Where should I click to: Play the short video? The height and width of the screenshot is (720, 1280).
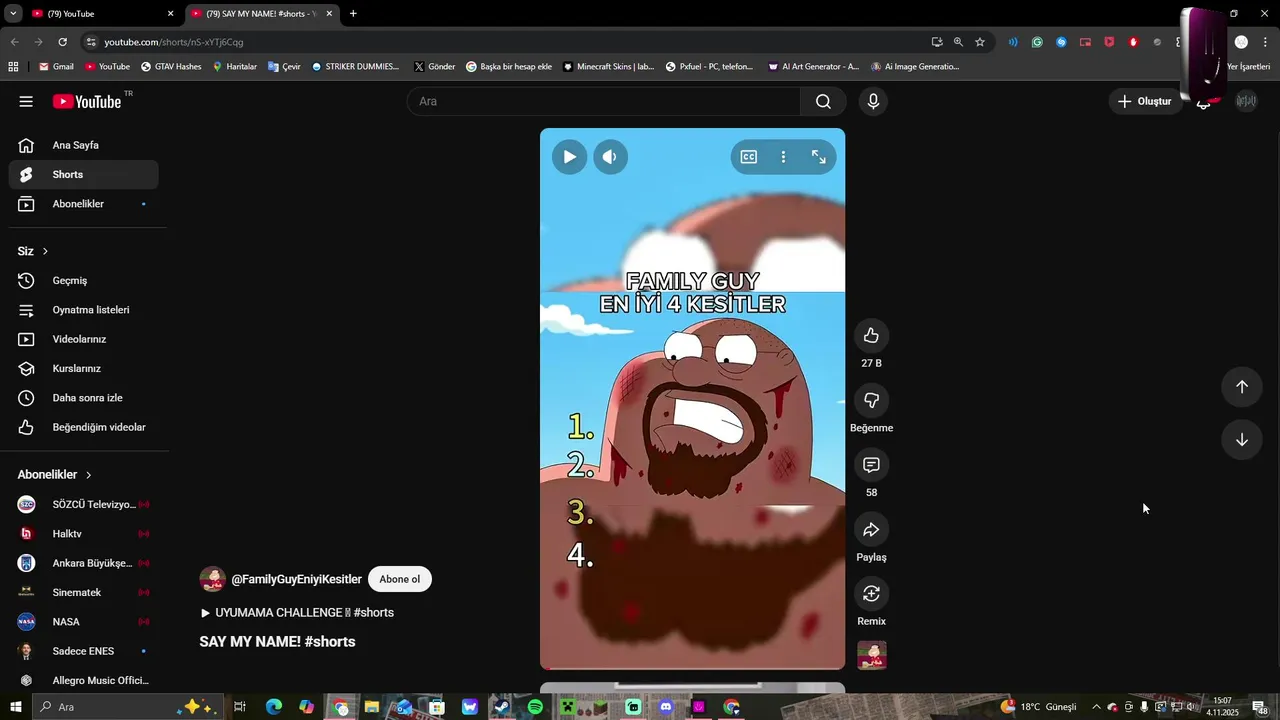[x=569, y=157]
